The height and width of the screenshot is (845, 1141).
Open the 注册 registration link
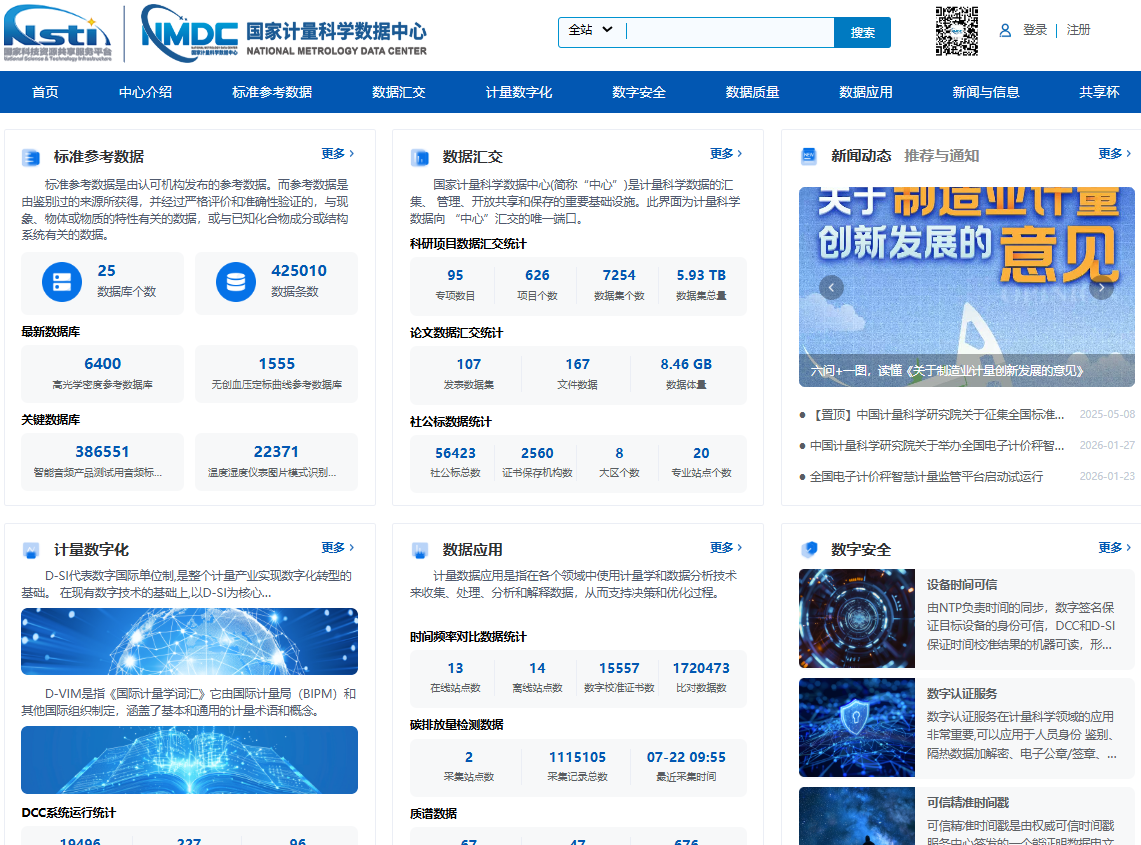[1078, 30]
